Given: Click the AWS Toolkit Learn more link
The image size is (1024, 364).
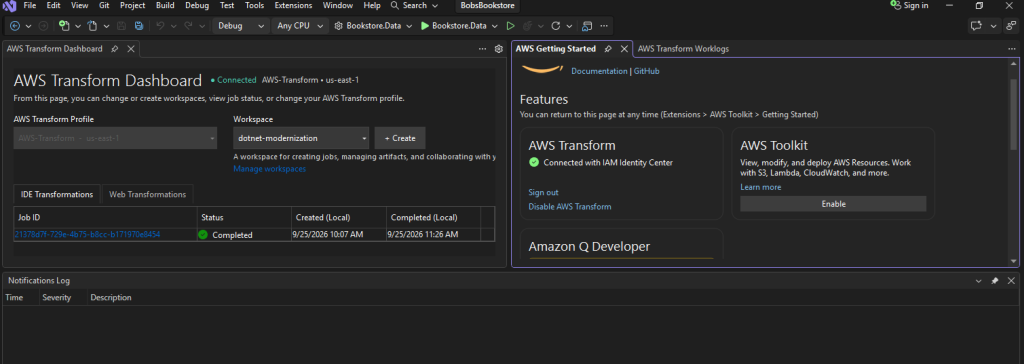Looking at the screenshot, I should tap(760, 188).
